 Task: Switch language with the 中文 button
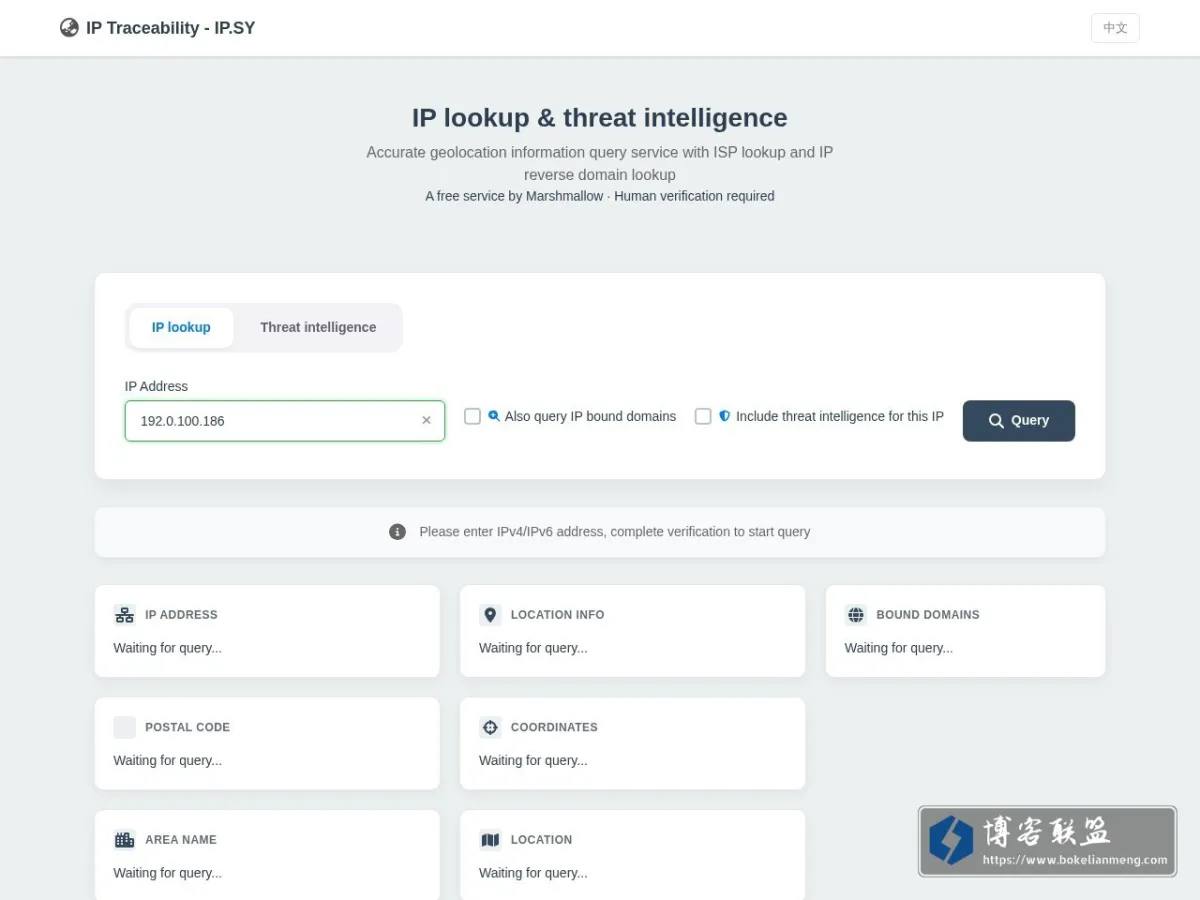click(1115, 28)
